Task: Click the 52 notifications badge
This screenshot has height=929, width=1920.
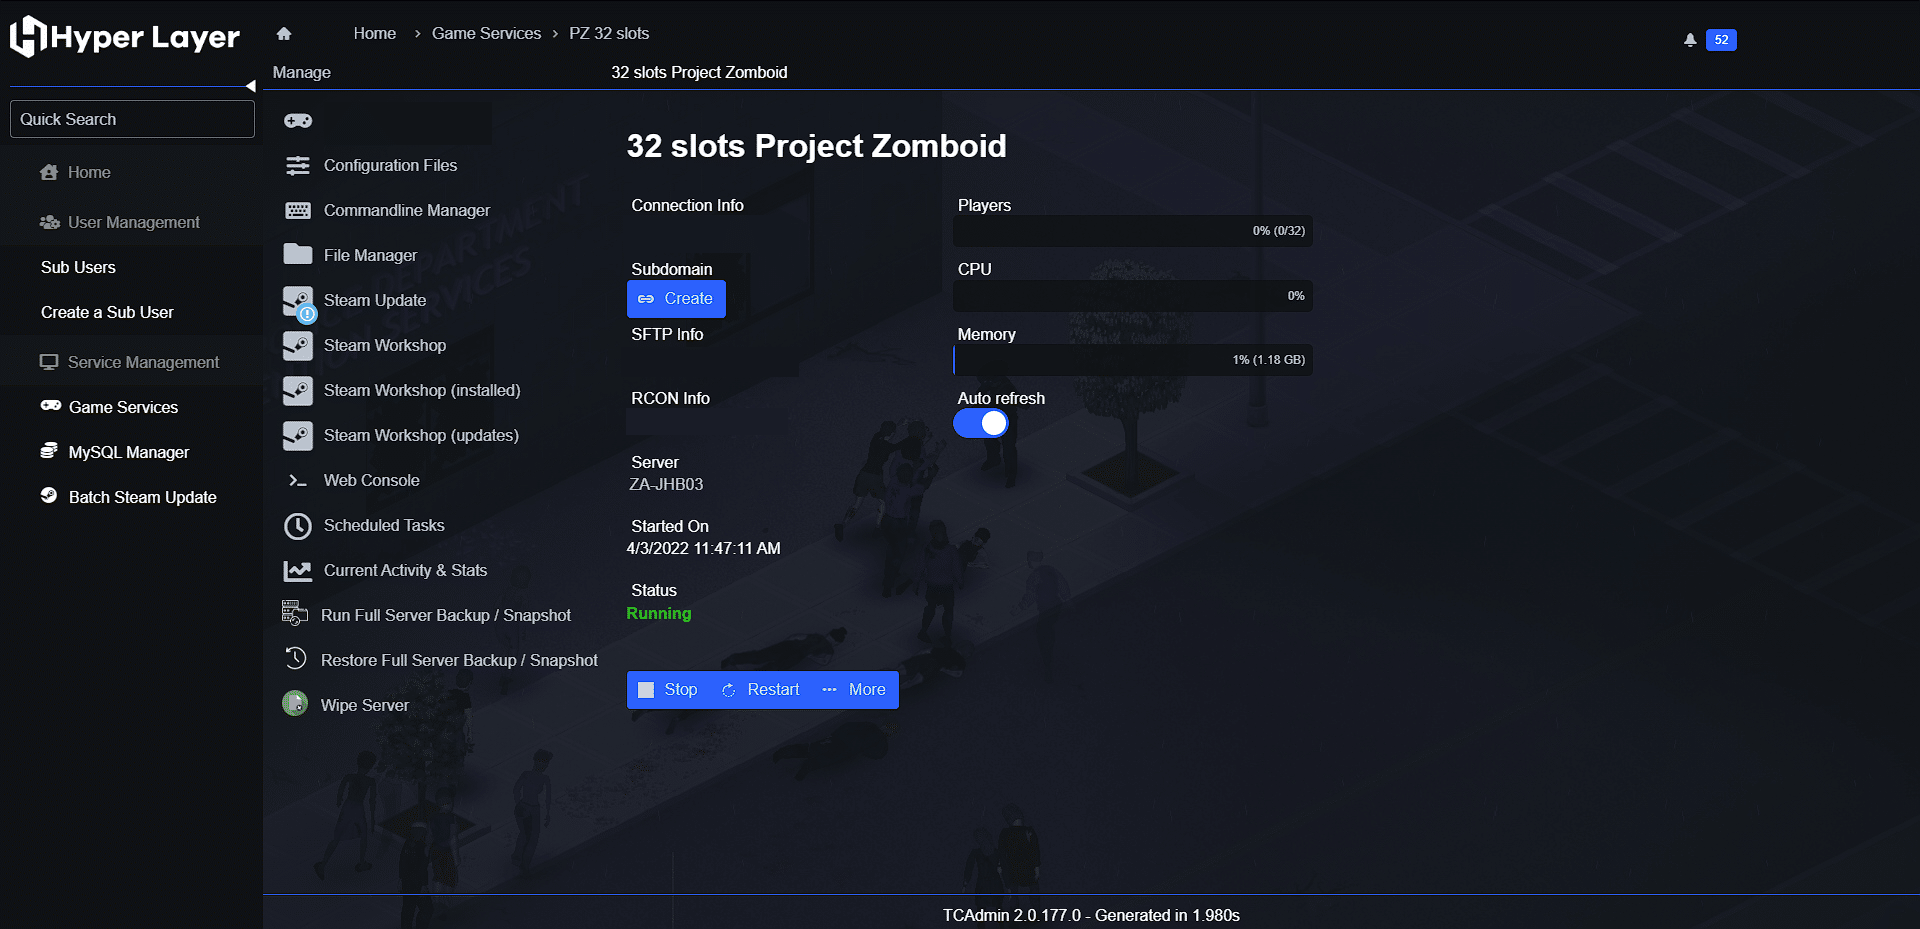Action: (x=1721, y=40)
